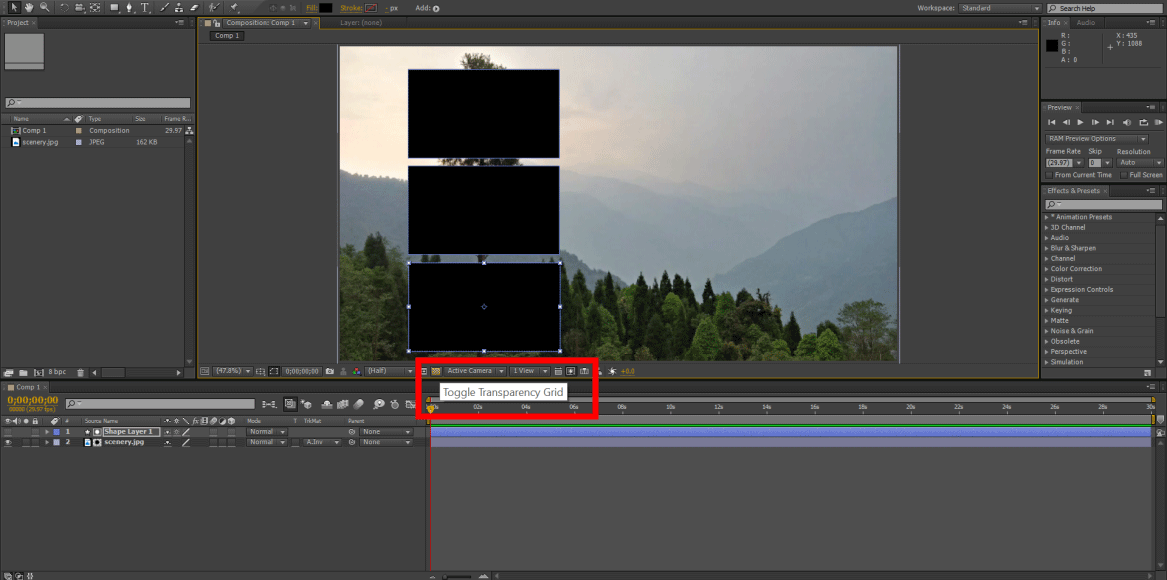This screenshot has width=1167, height=580.
Task: Open the Stroke color swatch
Action: pyautogui.click(x=371, y=8)
